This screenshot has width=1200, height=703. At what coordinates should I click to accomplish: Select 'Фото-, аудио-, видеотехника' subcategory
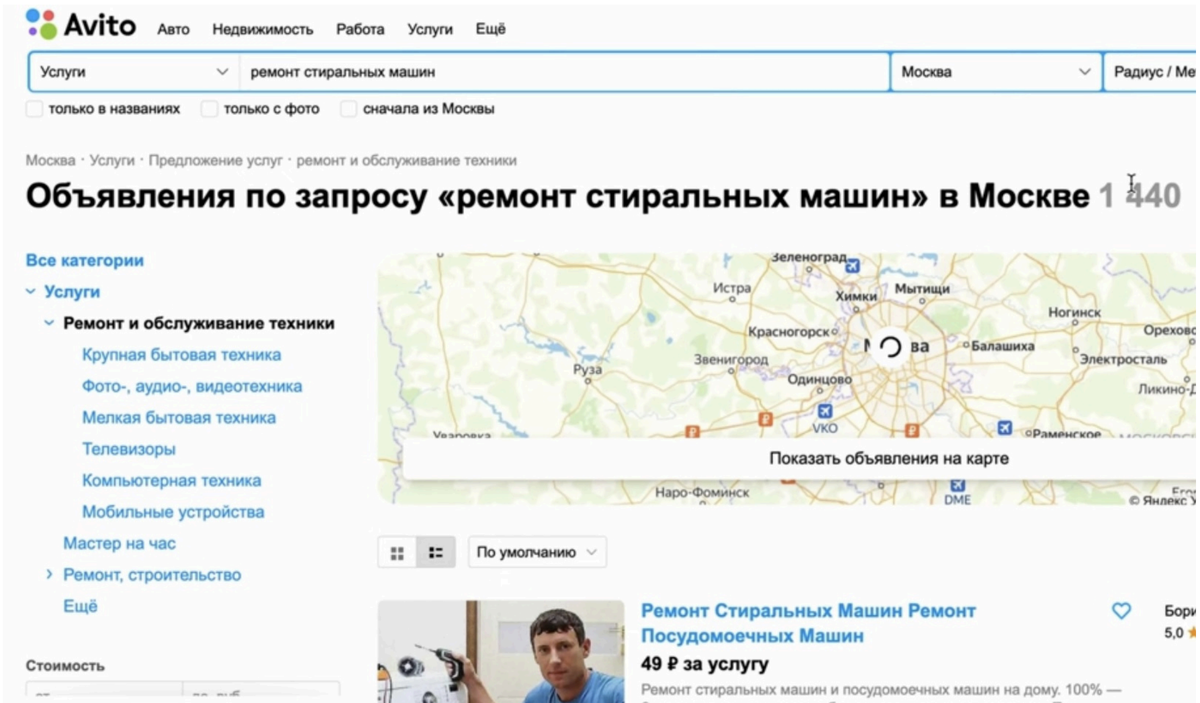pyautogui.click(x=192, y=386)
